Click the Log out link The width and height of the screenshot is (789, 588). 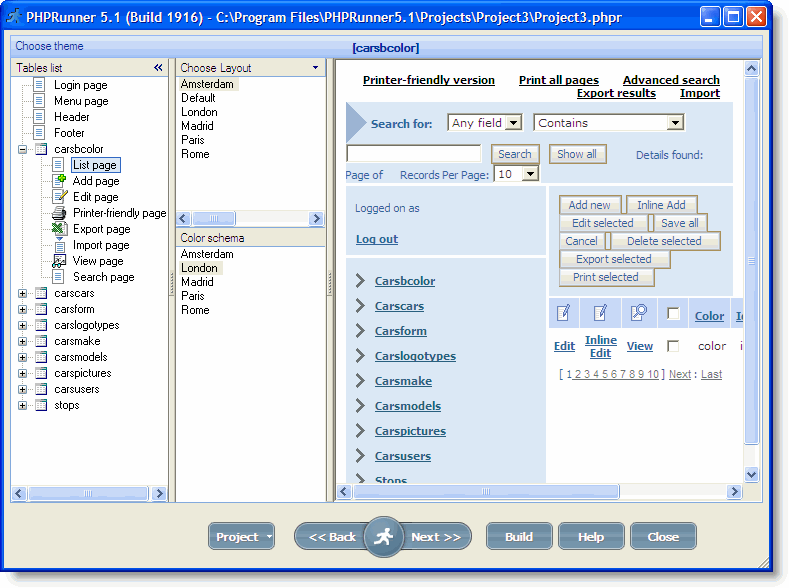click(x=377, y=239)
